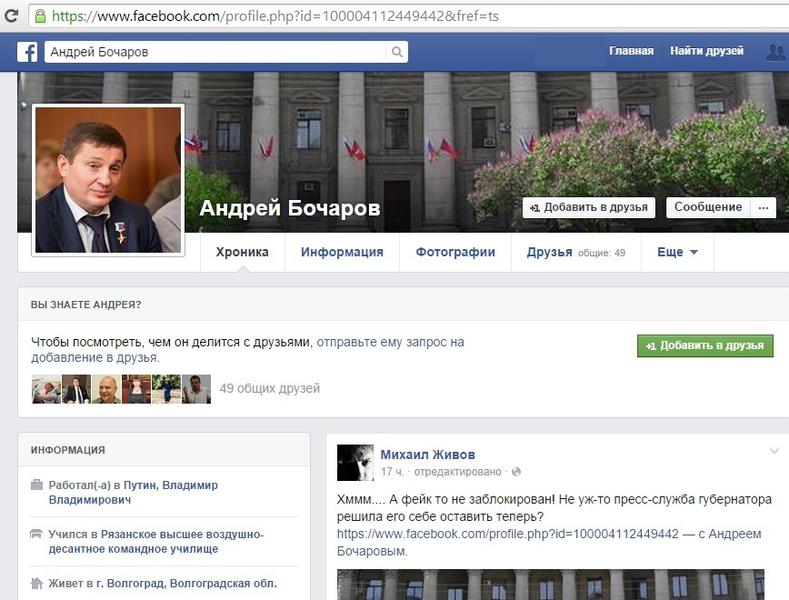The height and width of the screenshot is (600, 789).
Task: Click the 49 общих друзей text
Action: pyautogui.click(x=270, y=389)
